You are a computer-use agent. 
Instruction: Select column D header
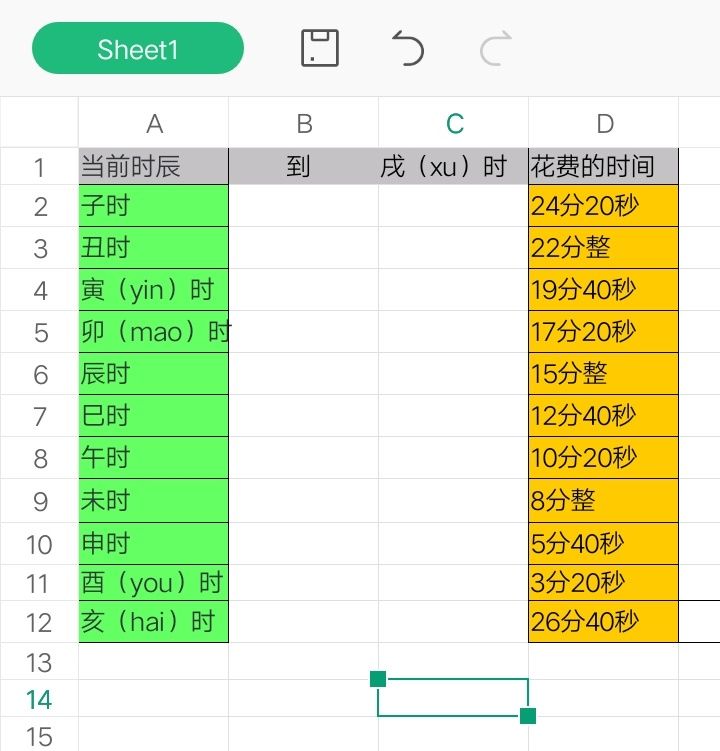(x=604, y=124)
